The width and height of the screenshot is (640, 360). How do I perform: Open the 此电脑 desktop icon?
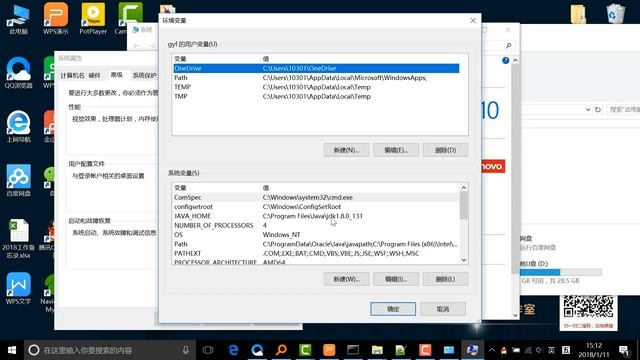coord(18,18)
